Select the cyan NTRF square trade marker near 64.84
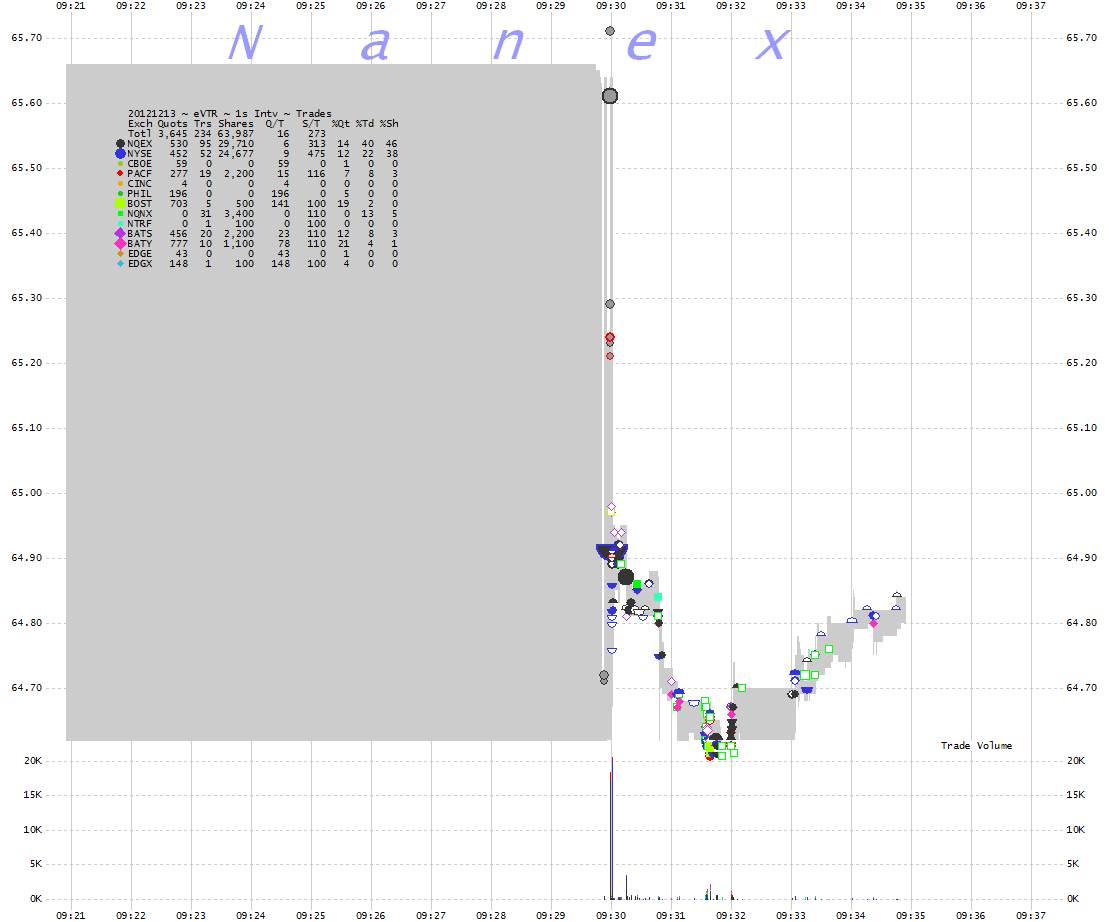Screen dimensions: 1109x922 658,597
